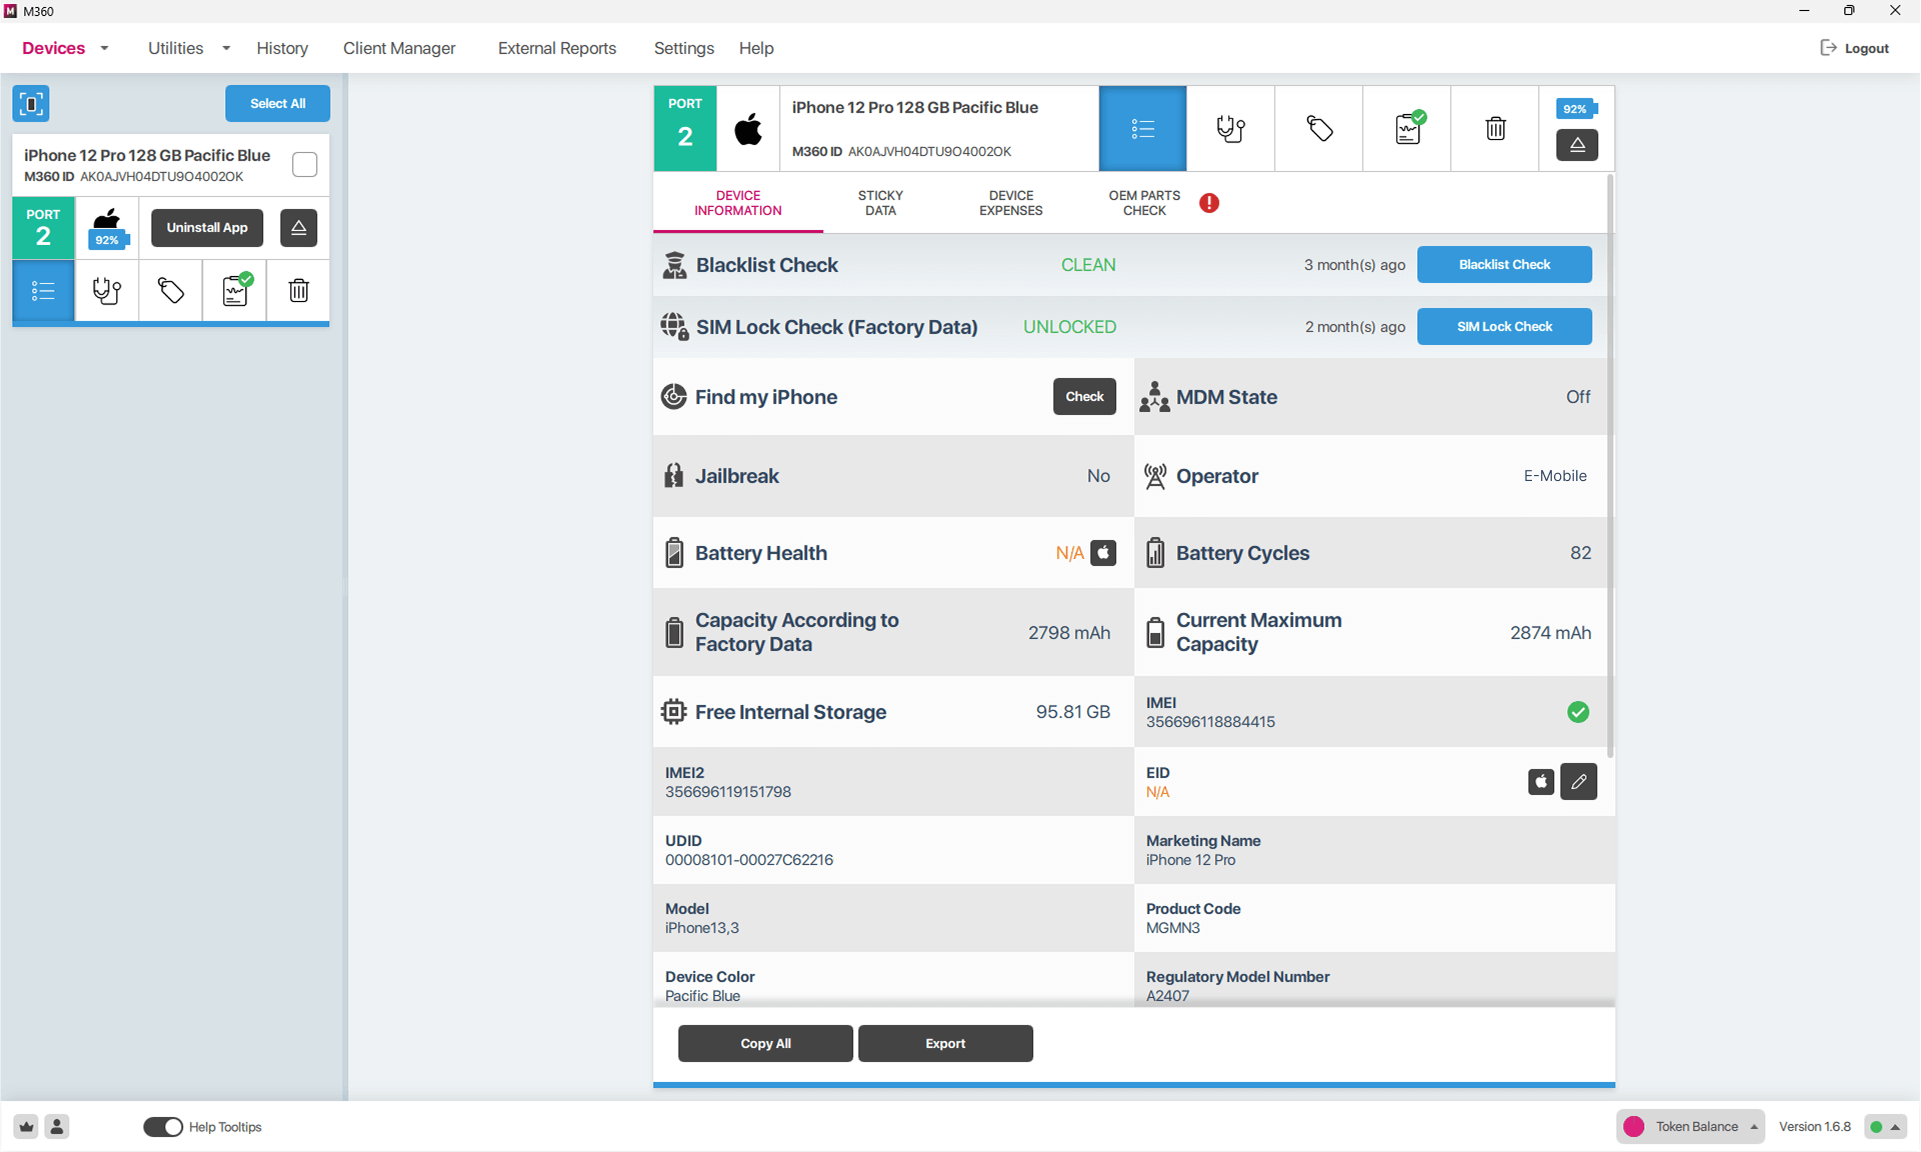Click the green IMEI verified checkmark
Image resolution: width=1921 pixels, height=1152 pixels.
(x=1578, y=712)
